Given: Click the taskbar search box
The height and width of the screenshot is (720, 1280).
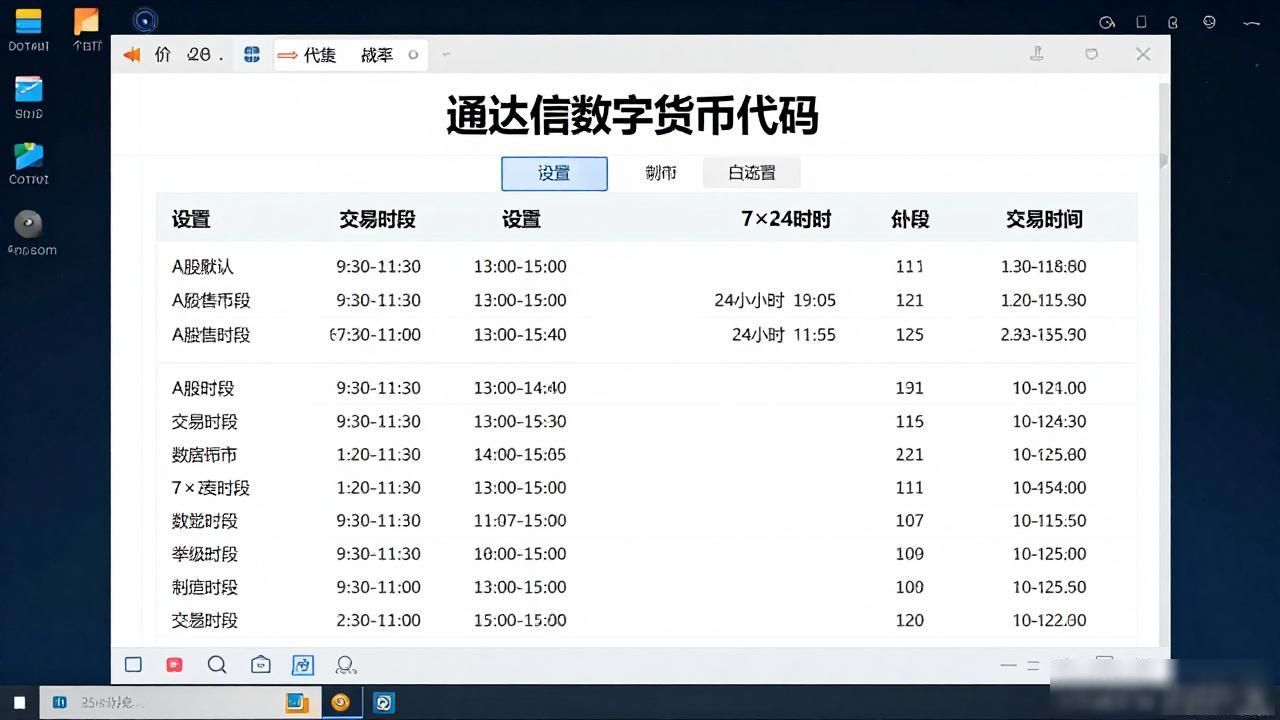Looking at the screenshot, I should [160, 703].
